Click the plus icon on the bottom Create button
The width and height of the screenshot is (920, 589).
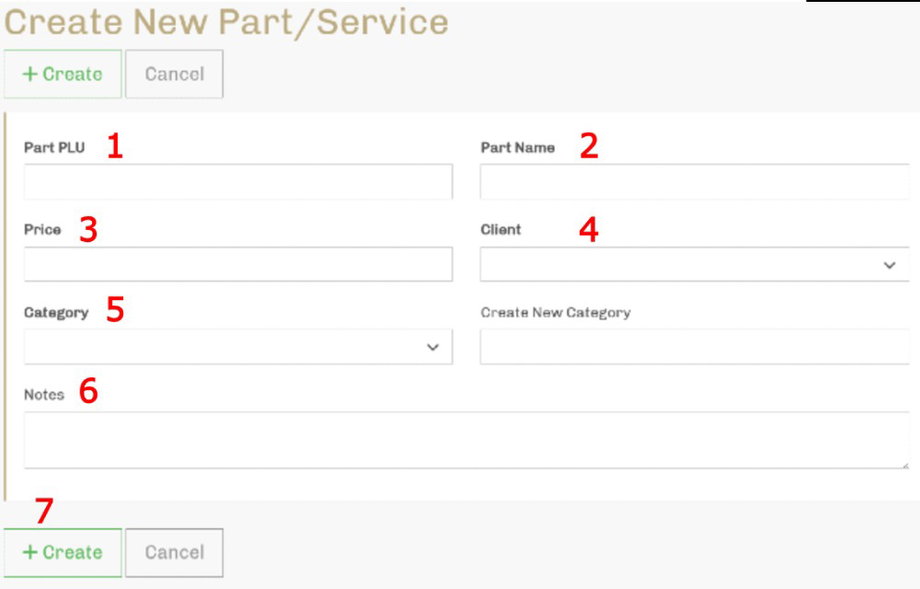(x=30, y=553)
